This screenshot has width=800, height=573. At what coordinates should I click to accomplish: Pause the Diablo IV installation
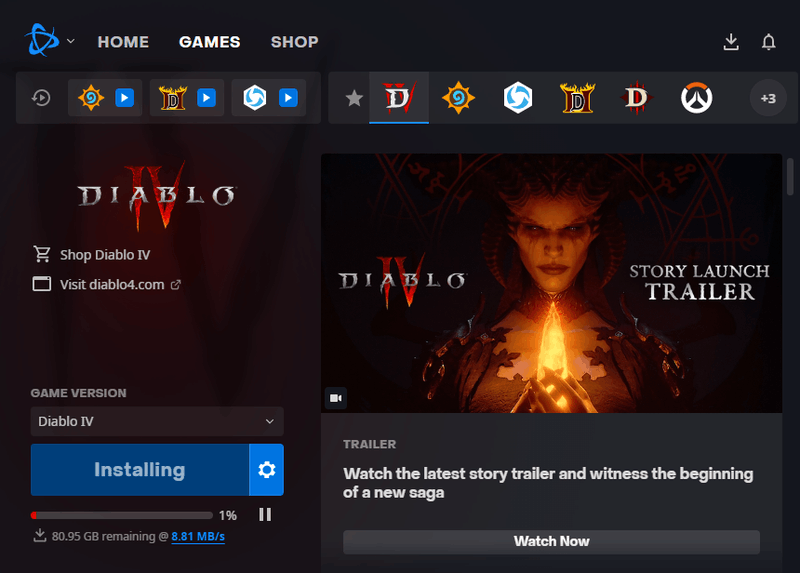(265, 514)
